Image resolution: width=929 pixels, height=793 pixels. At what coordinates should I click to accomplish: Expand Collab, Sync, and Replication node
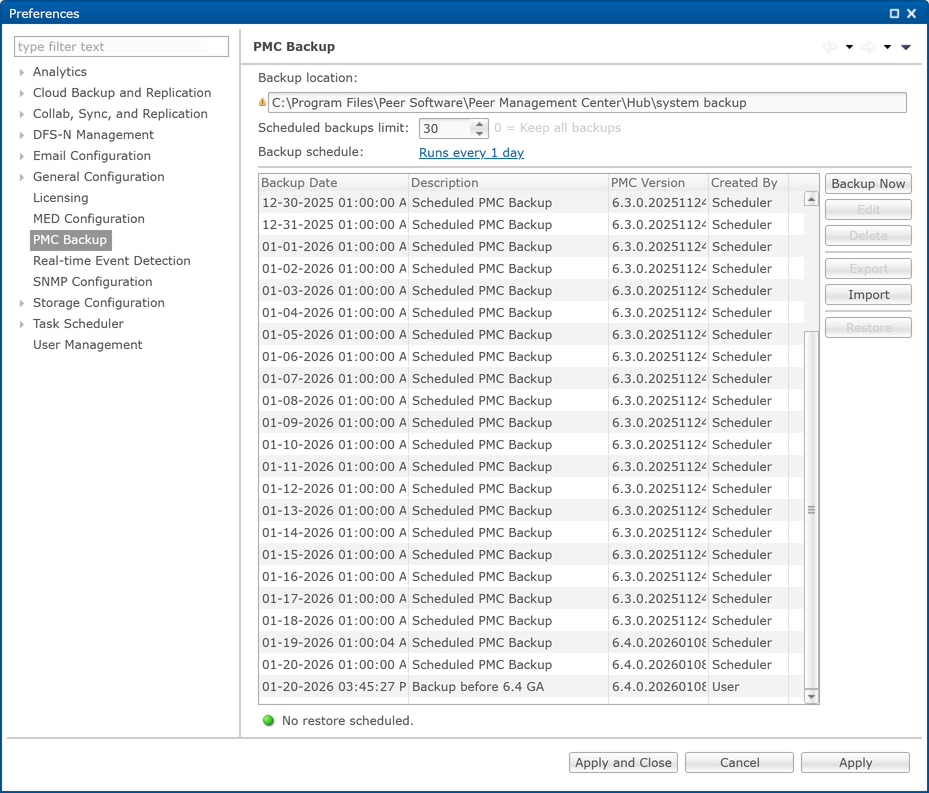[21, 114]
